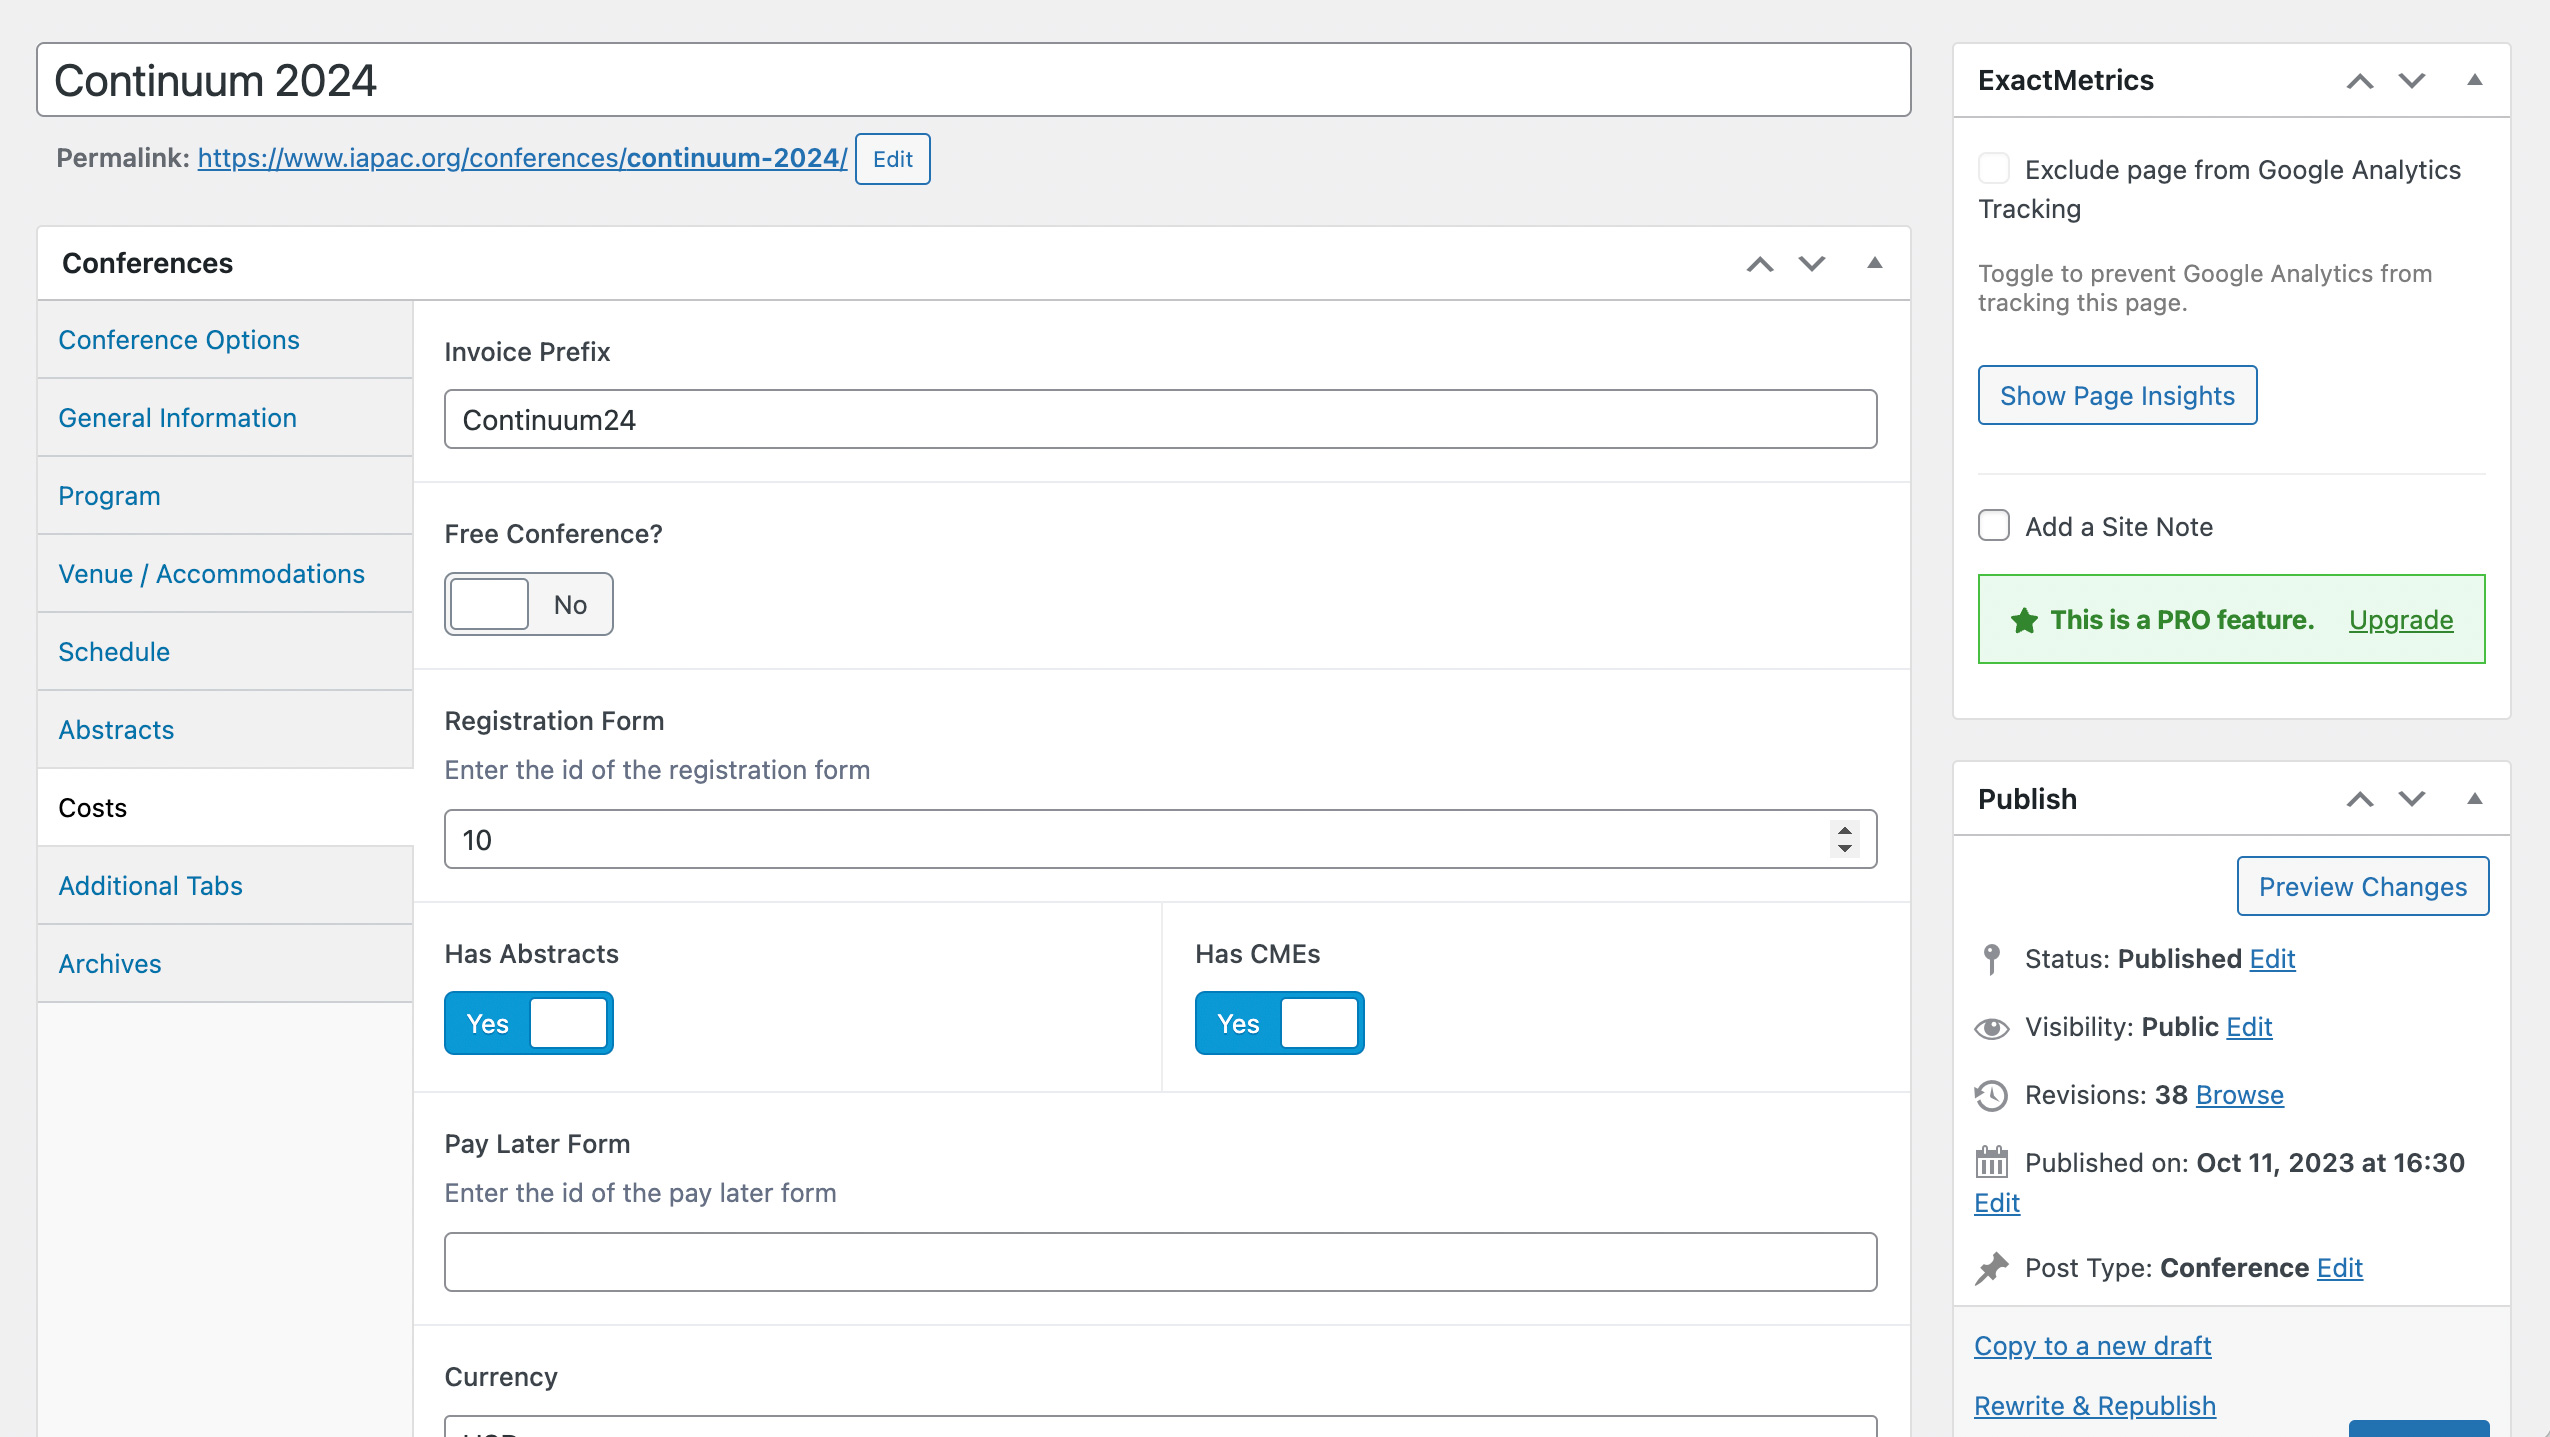The height and width of the screenshot is (1437, 2550).
Task: Select the Schedule tab
Action: tap(225, 652)
